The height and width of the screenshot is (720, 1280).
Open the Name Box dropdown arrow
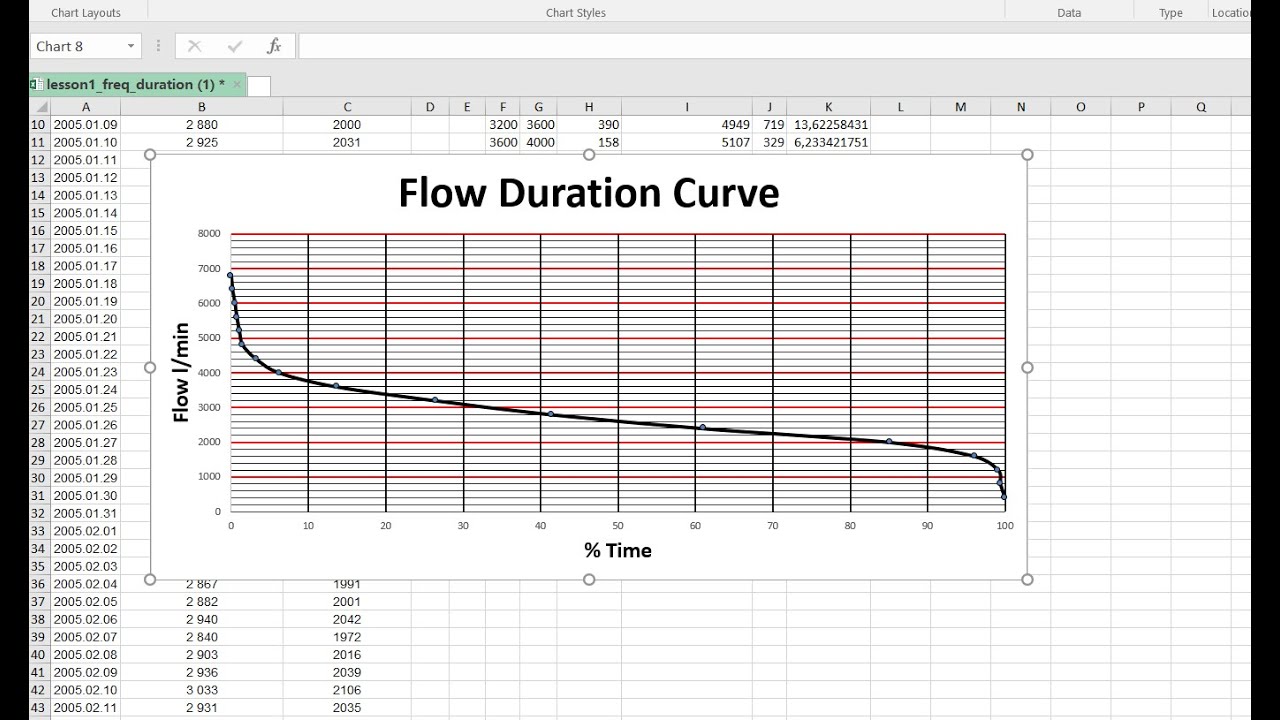point(131,46)
